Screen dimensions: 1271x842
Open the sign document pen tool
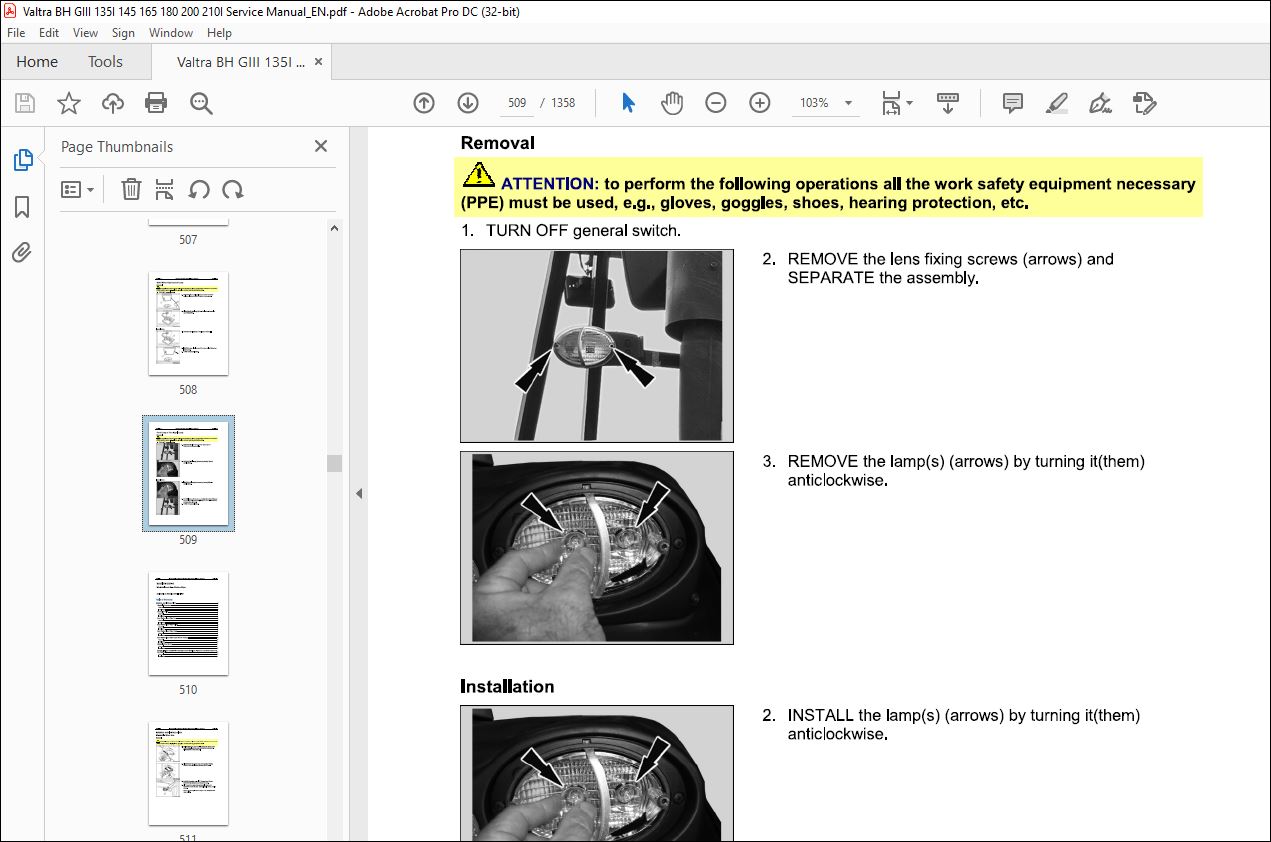click(x=1101, y=103)
